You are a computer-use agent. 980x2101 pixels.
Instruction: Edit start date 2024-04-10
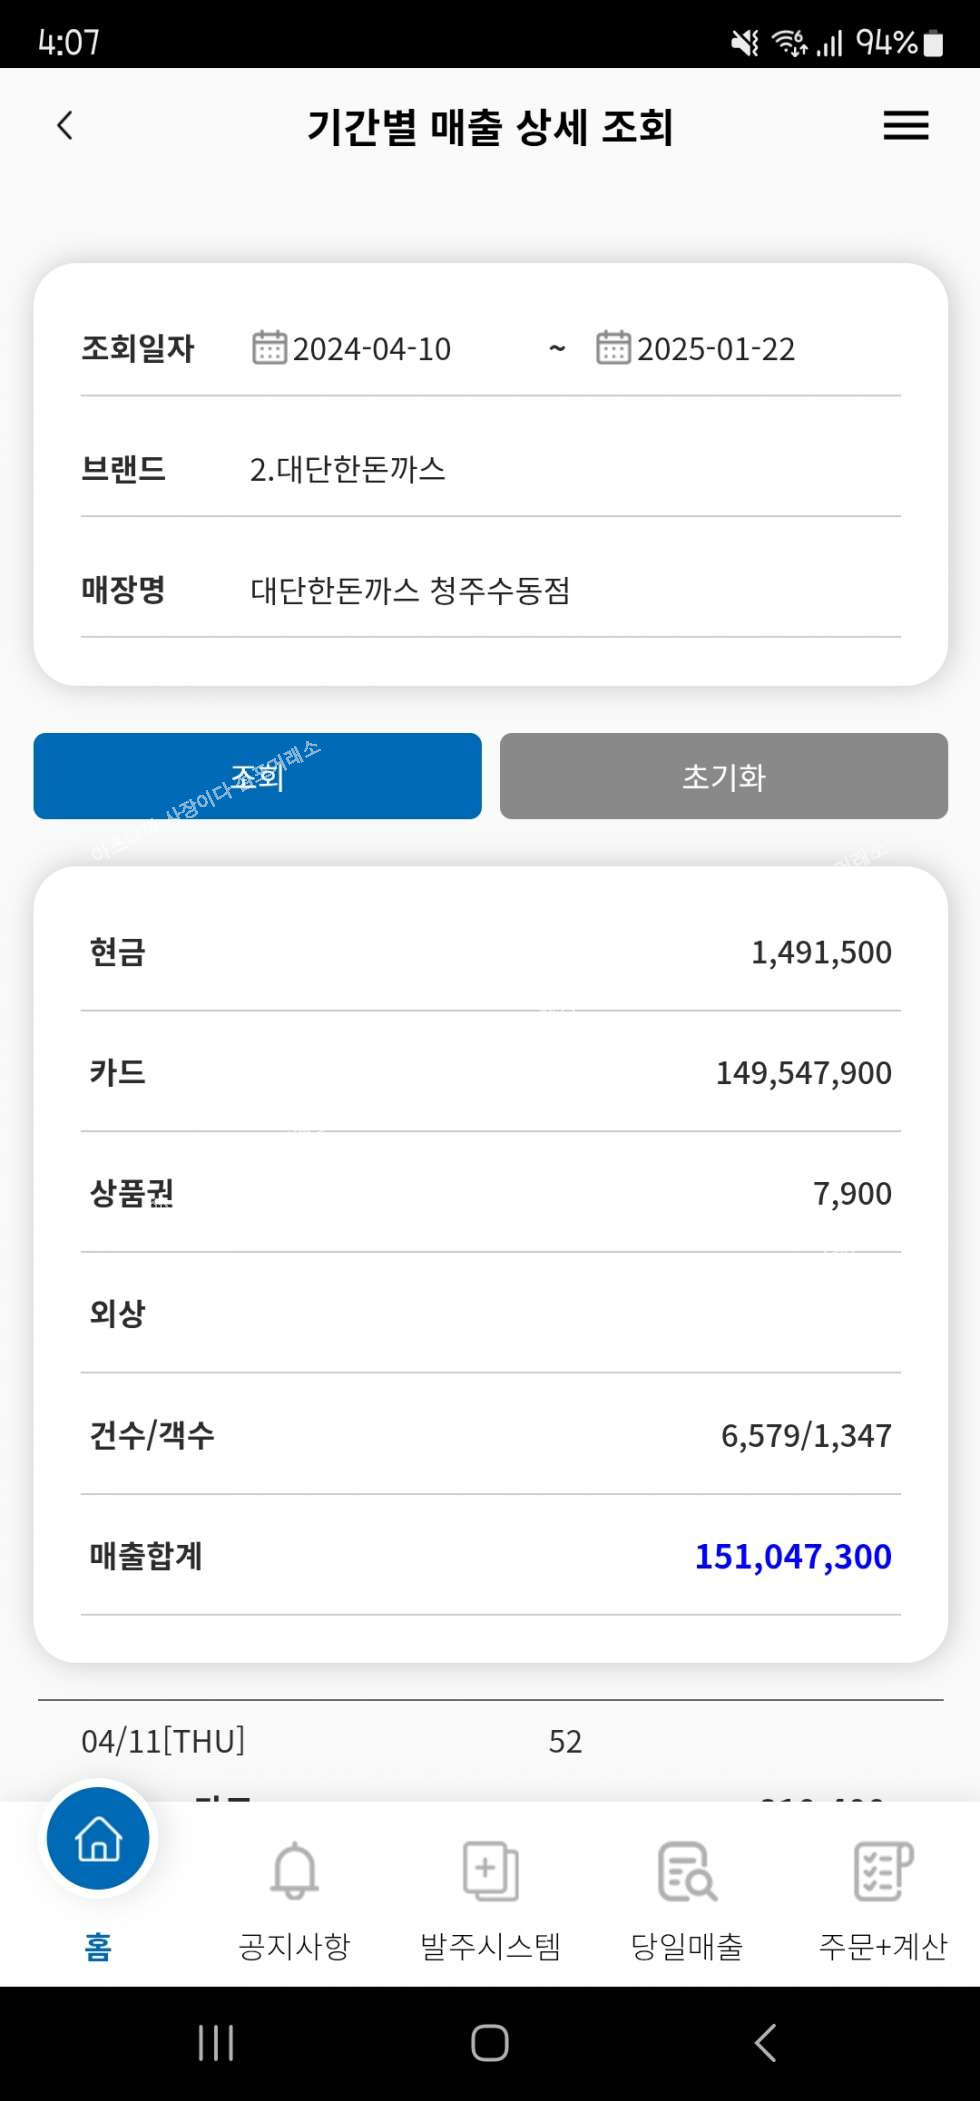click(372, 349)
